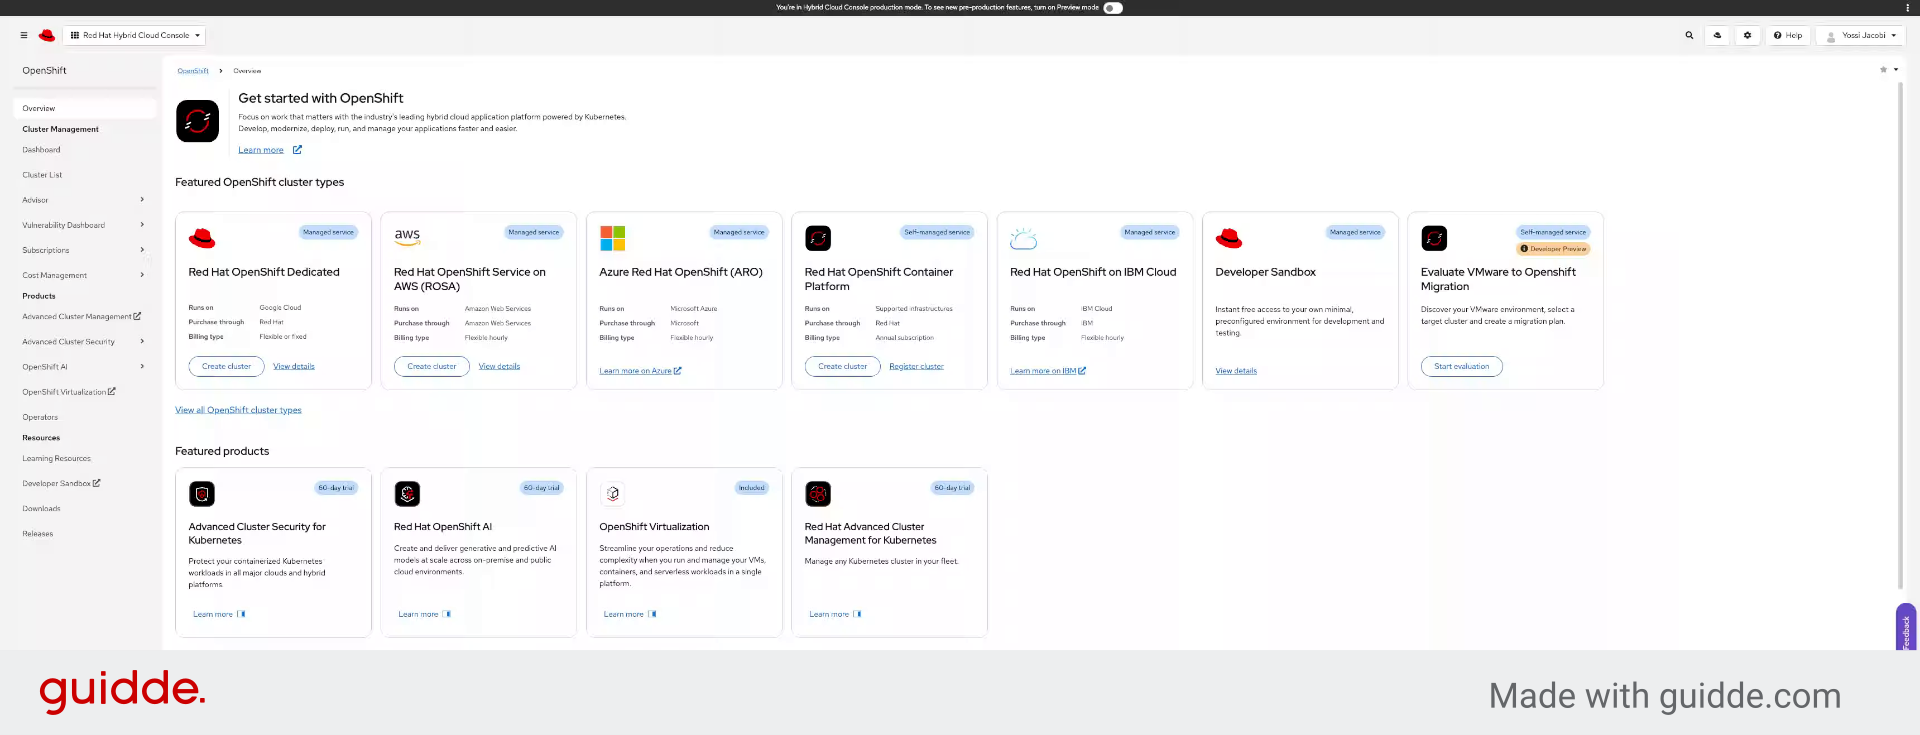
Task: Click the Microsoft logo on ARO card
Action: tap(612, 238)
